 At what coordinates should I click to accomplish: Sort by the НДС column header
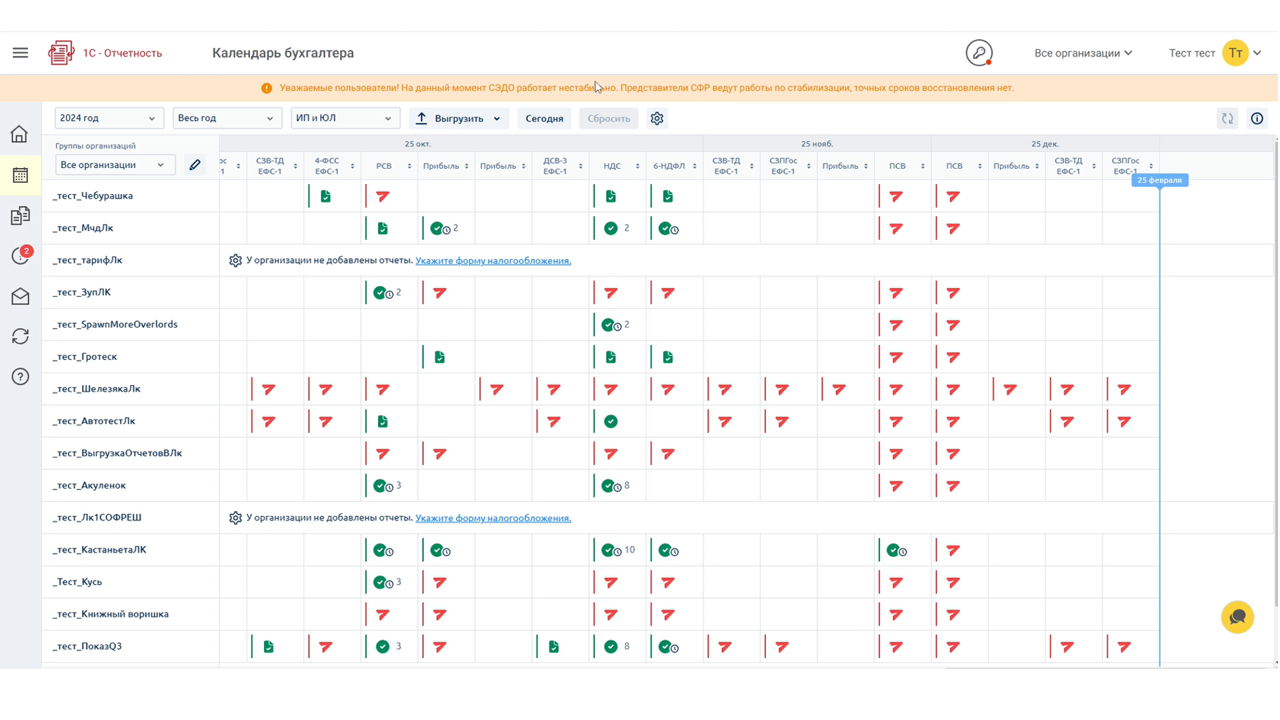(x=618, y=166)
